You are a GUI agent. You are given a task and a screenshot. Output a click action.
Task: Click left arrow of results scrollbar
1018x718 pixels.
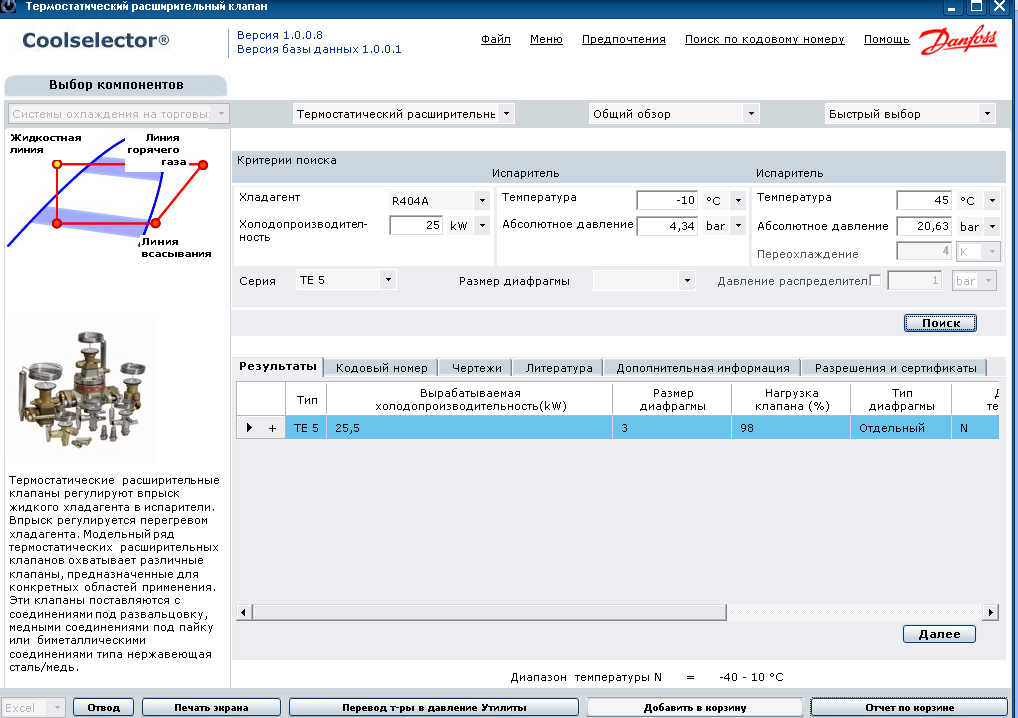(x=244, y=612)
